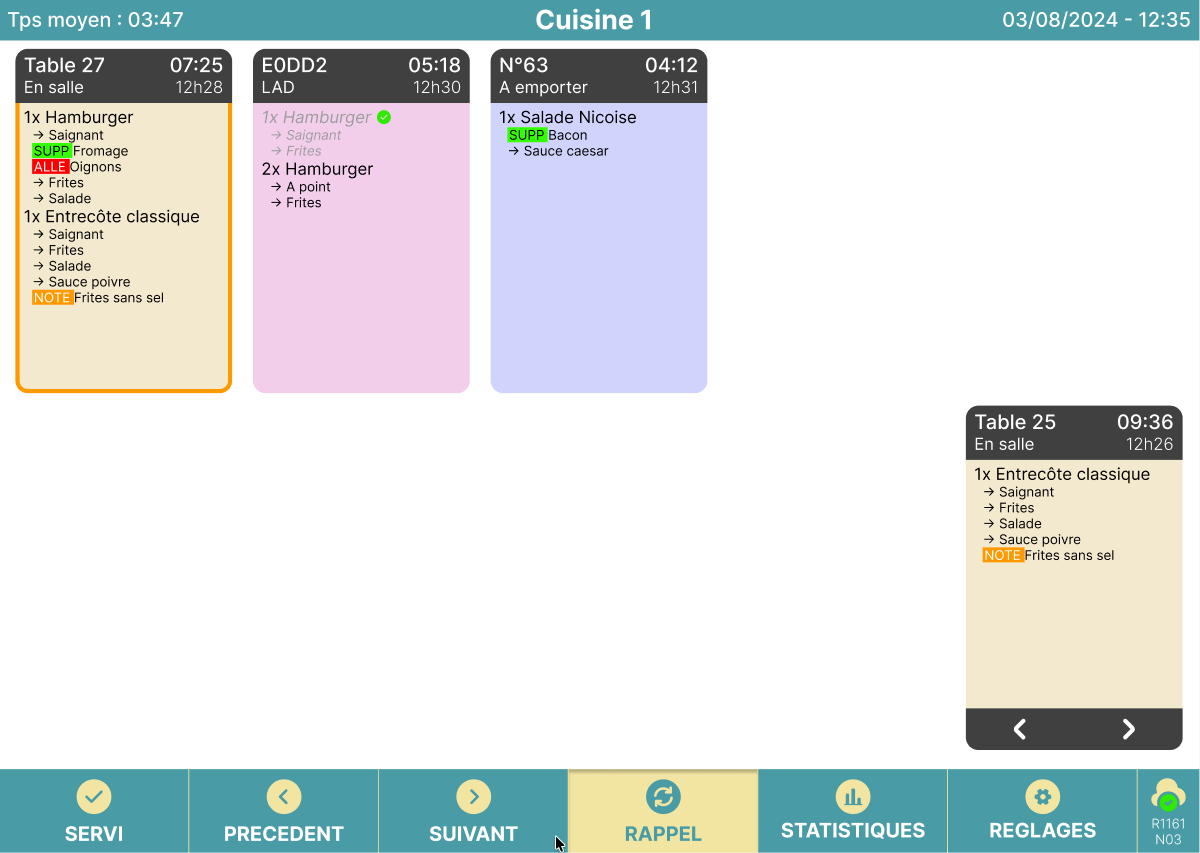Click NOTE Frites sans sel in Table 25

pos(1048,555)
